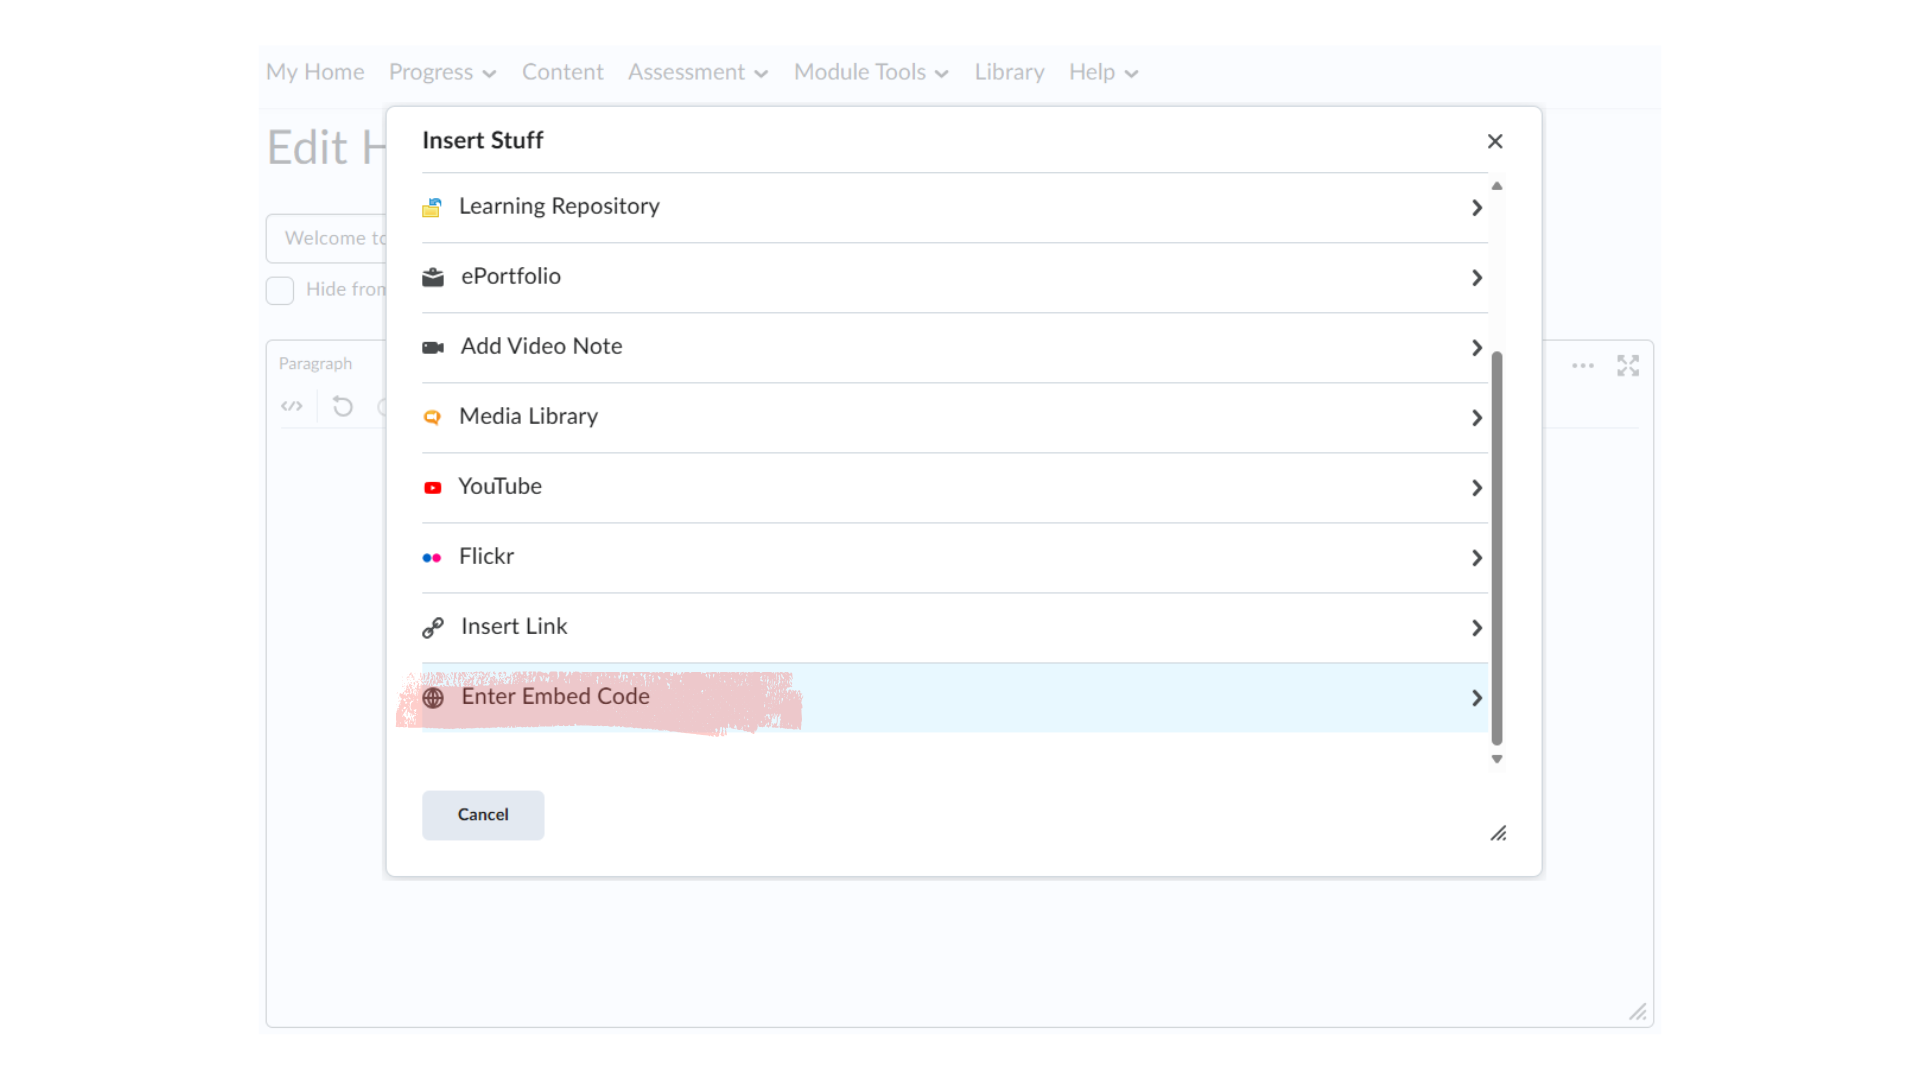Open the Content menu item
This screenshot has height=1080, width=1920.
tap(562, 72)
